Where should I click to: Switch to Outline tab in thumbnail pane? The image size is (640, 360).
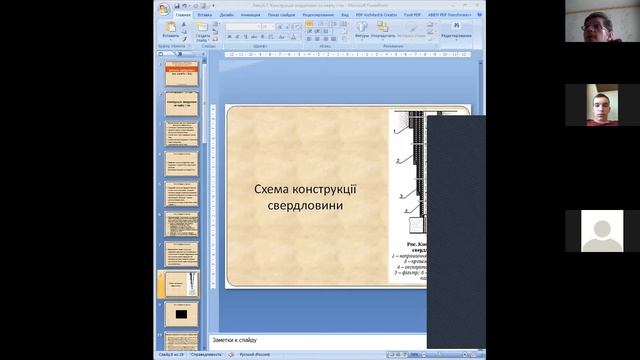coord(179,54)
